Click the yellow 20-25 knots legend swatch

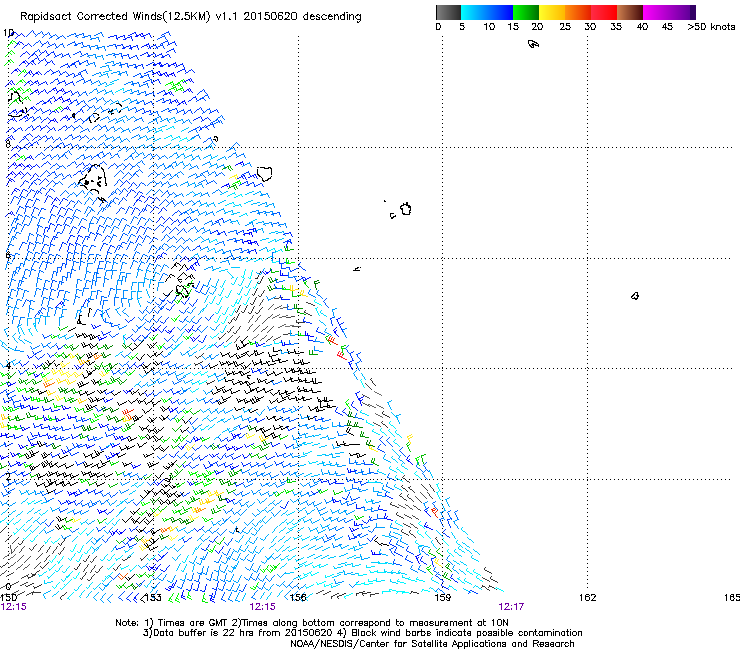552,12
